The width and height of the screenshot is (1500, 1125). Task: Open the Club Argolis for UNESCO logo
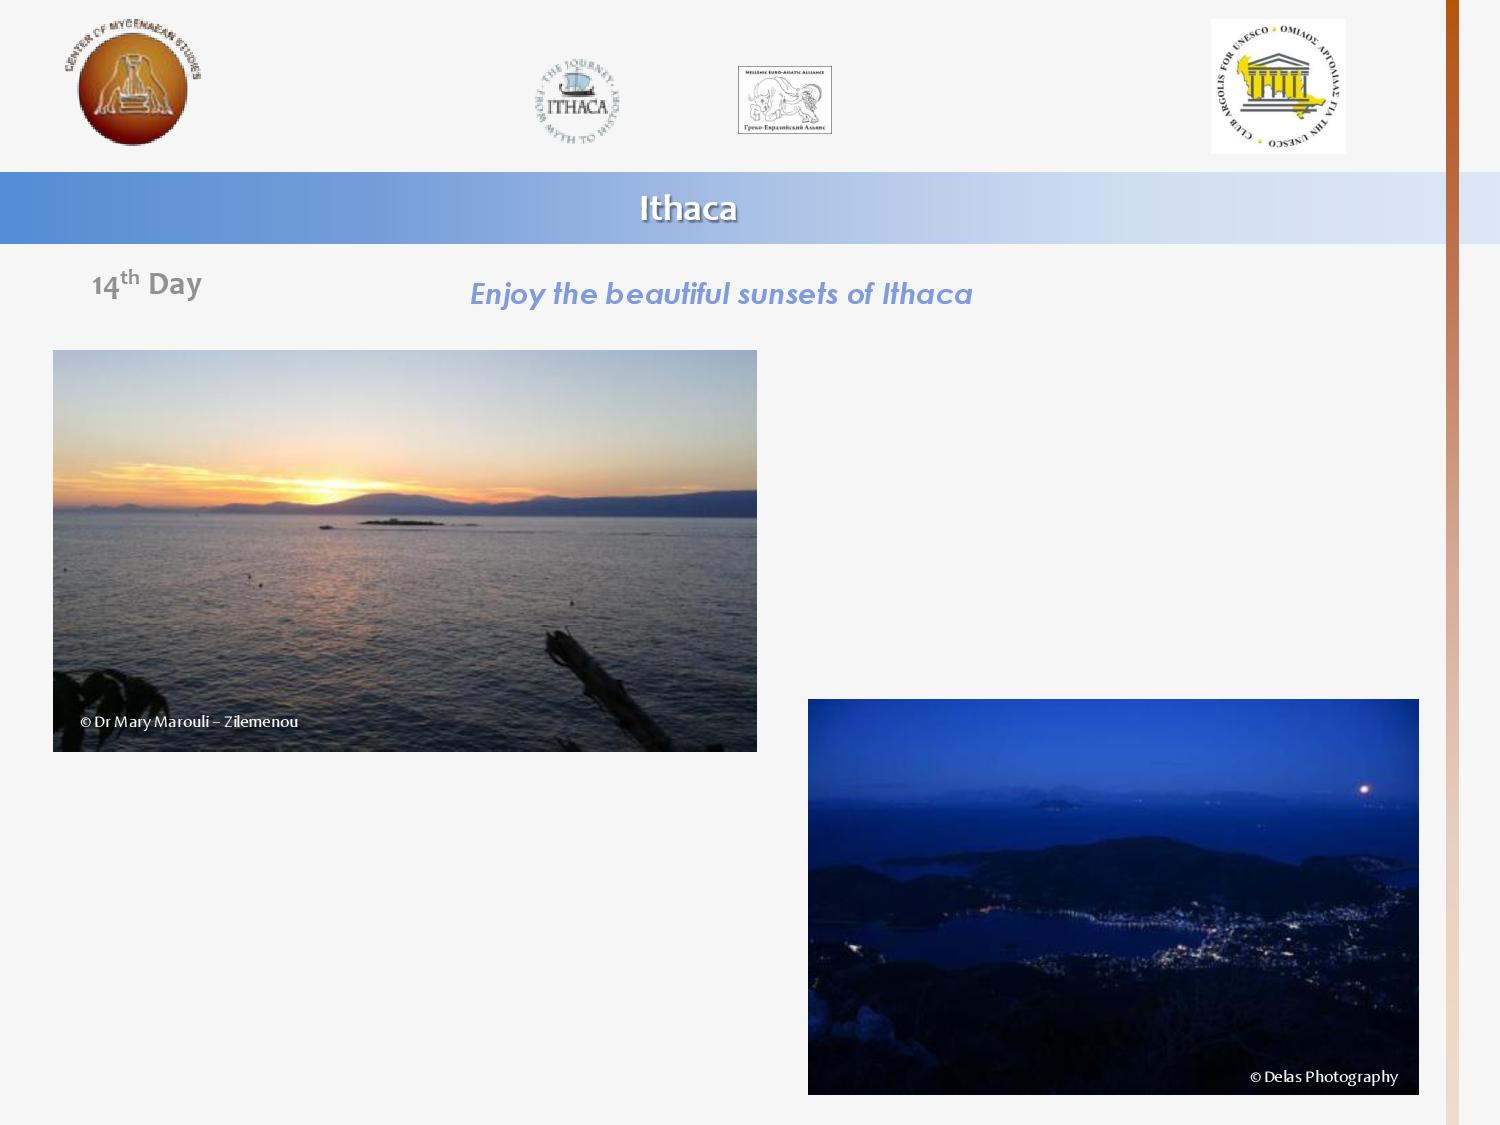tap(1277, 87)
